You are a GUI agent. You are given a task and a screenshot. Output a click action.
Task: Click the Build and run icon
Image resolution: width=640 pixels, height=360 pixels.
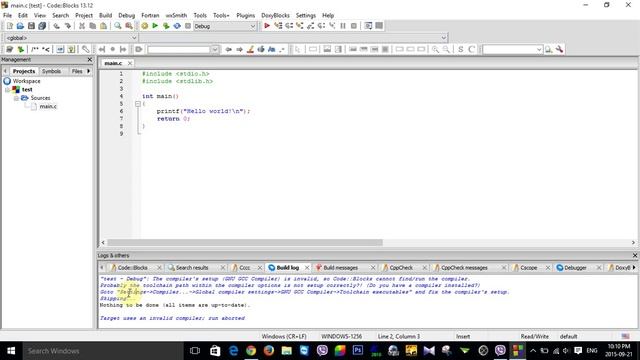(x=166, y=26)
